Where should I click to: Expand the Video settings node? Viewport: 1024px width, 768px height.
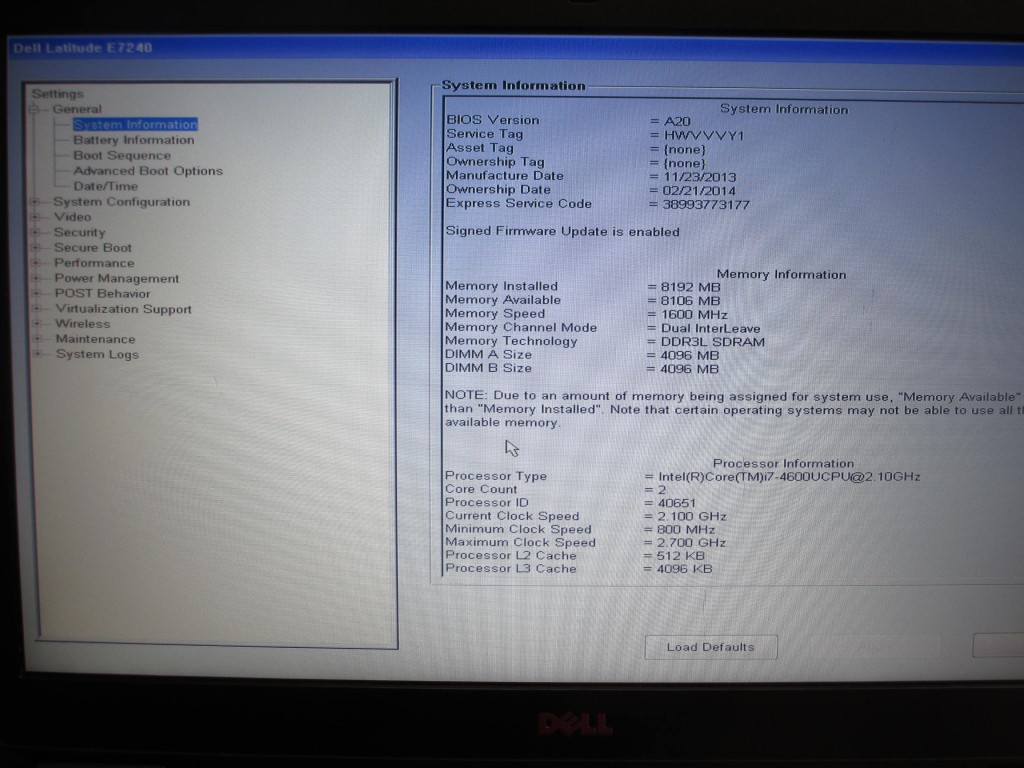[x=36, y=217]
